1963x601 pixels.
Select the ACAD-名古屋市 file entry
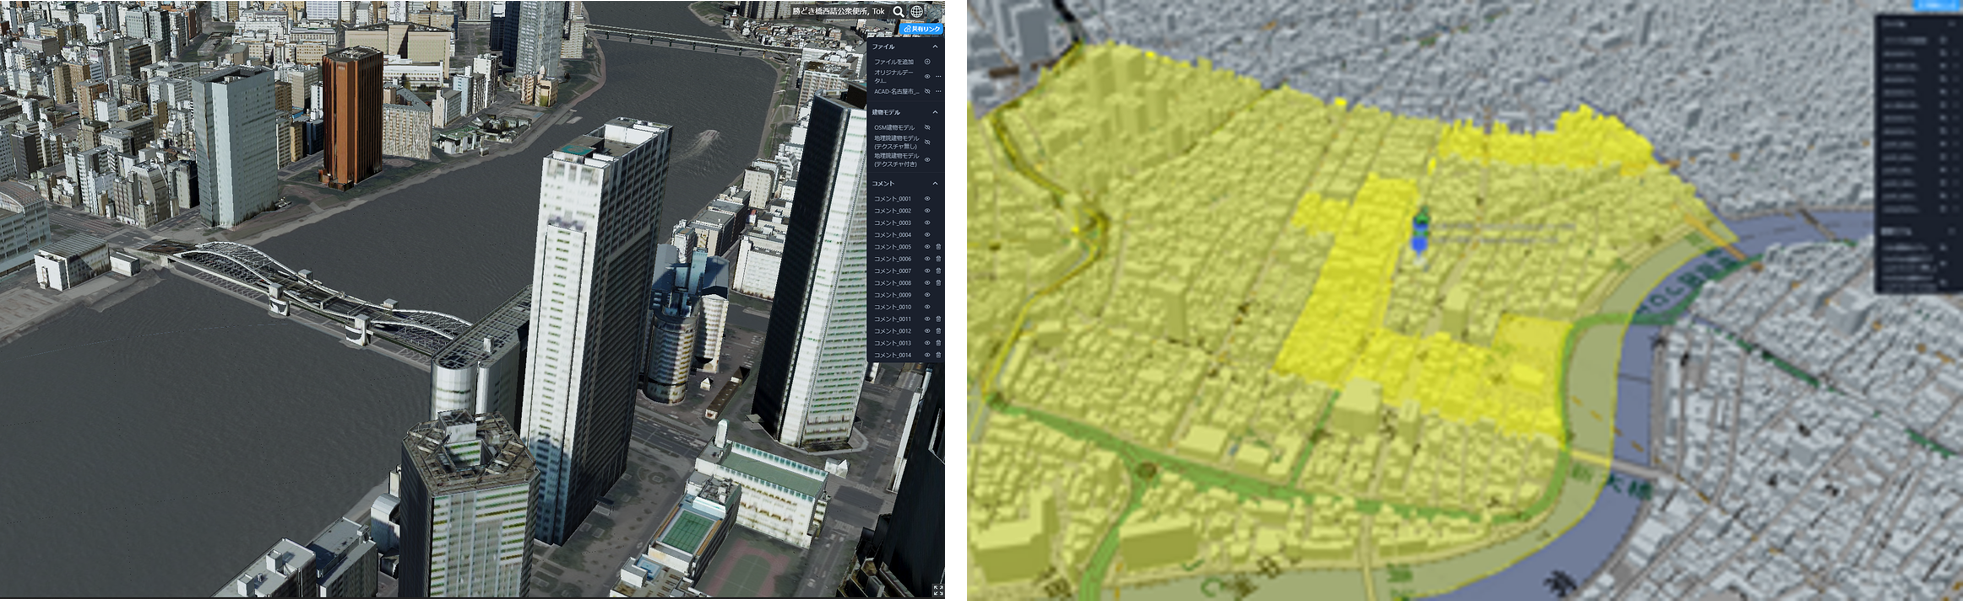896,91
